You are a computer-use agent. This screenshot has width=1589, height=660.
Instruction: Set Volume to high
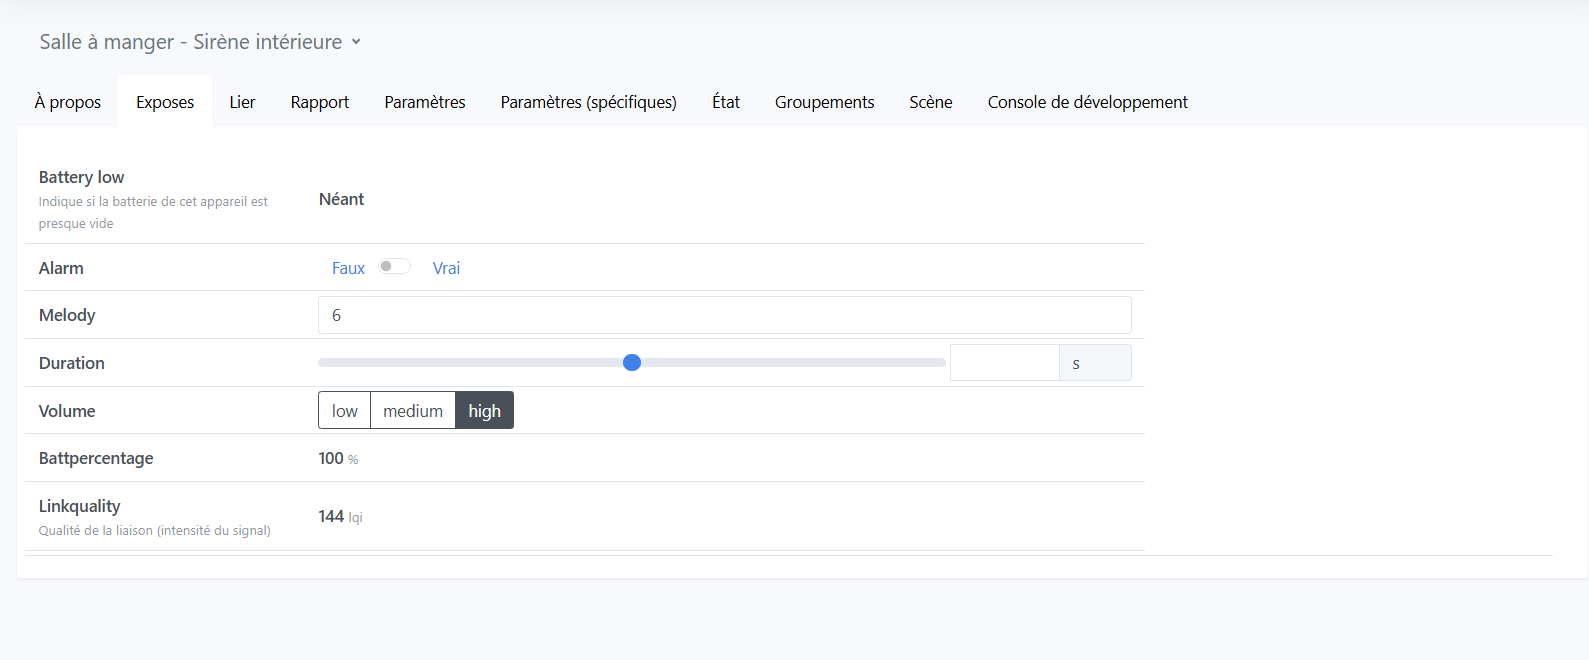pyautogui.click(x=484, y=411)
